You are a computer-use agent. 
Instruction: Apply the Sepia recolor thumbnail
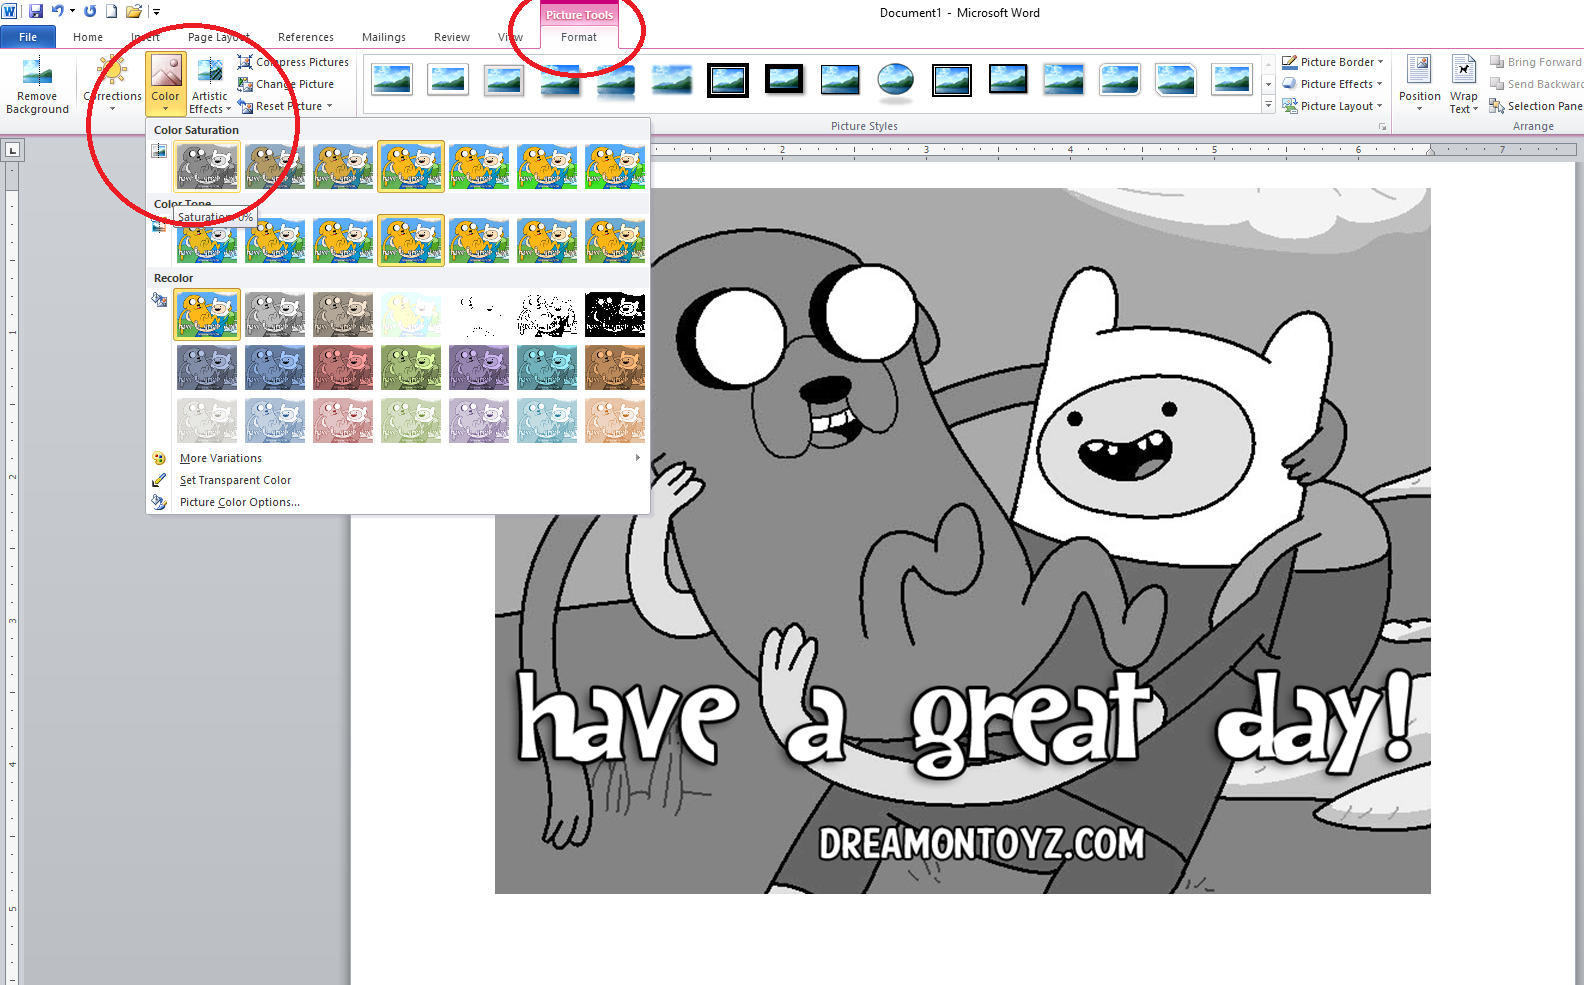click(x=343, y=314)
